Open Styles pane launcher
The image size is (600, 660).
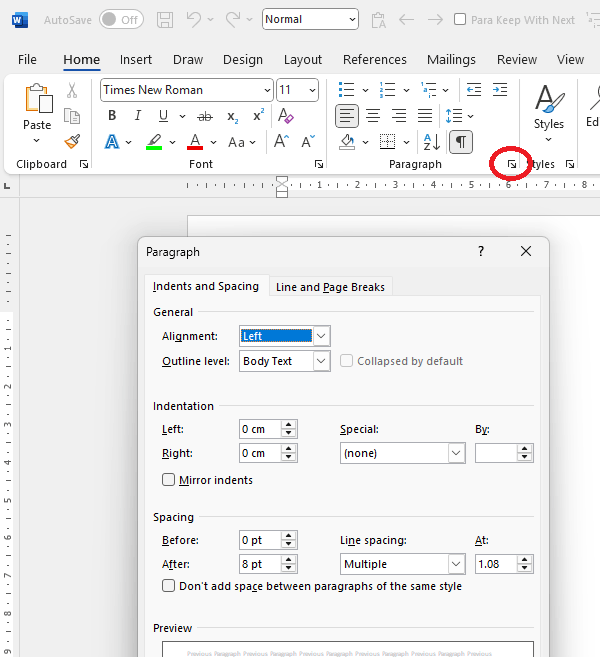click(570, 164)
